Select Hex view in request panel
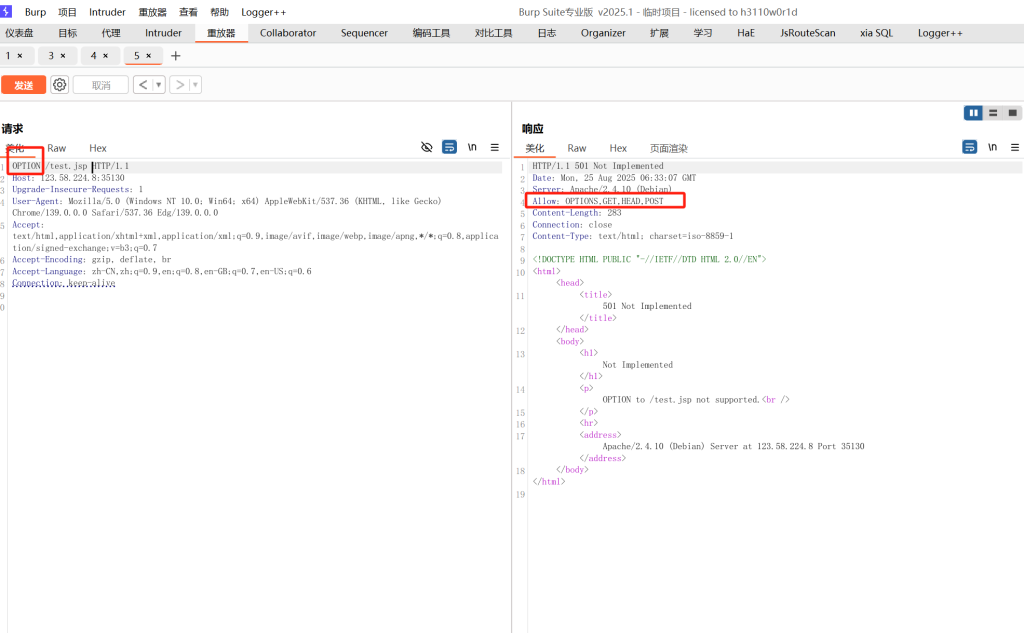 [x=97, y=148]
